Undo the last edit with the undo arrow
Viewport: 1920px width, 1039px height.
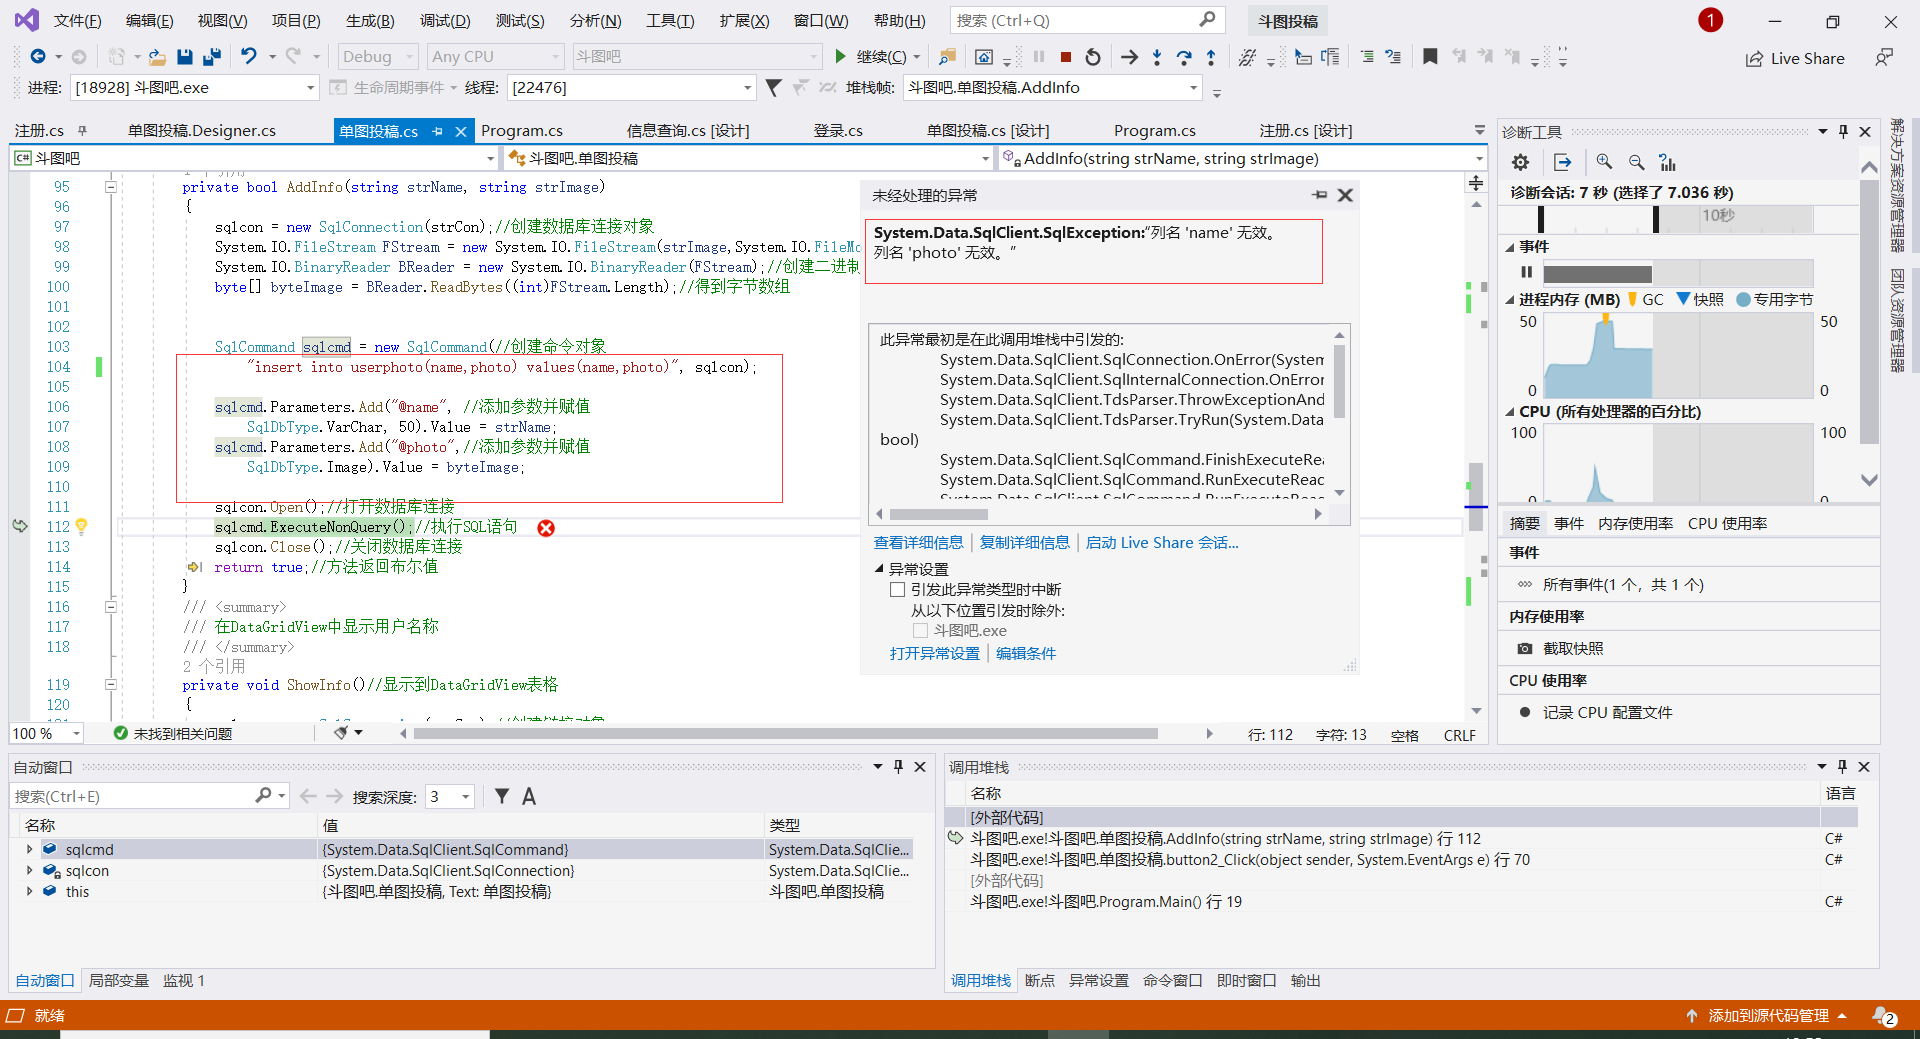(249, 57)
